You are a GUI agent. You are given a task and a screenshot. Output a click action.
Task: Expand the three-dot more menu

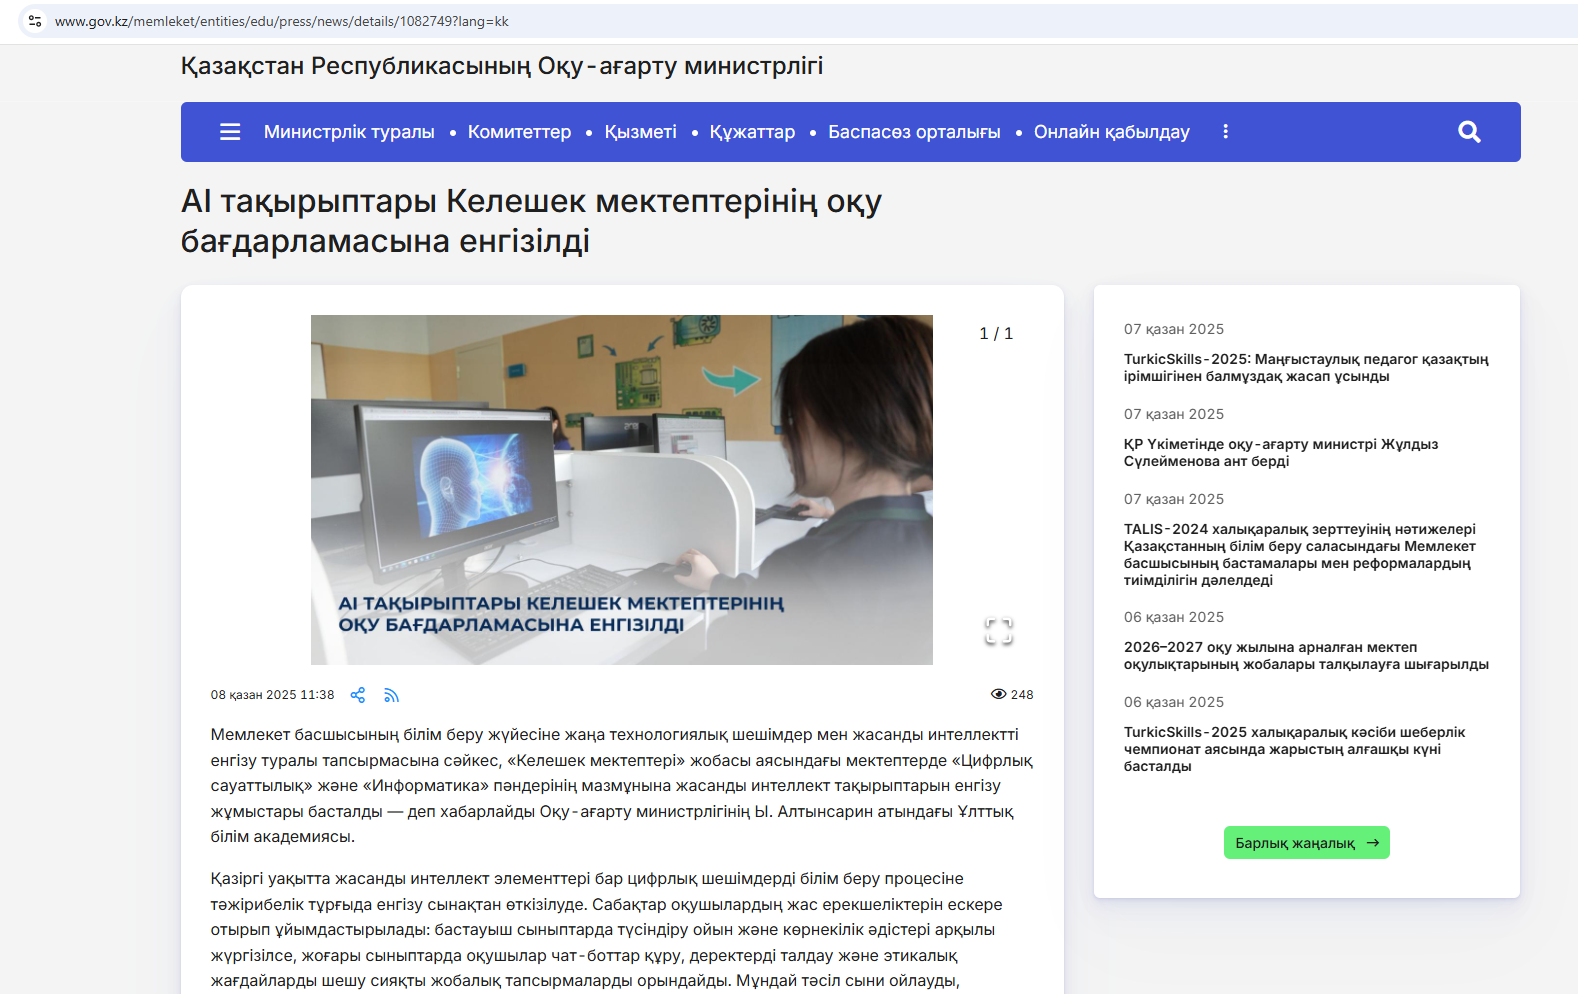click(x=1225, y=132)
